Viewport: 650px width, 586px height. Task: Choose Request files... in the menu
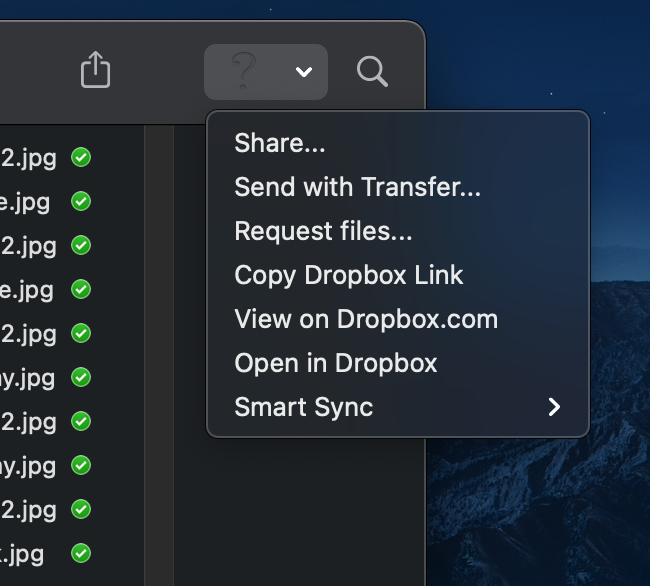coord(398,231)
